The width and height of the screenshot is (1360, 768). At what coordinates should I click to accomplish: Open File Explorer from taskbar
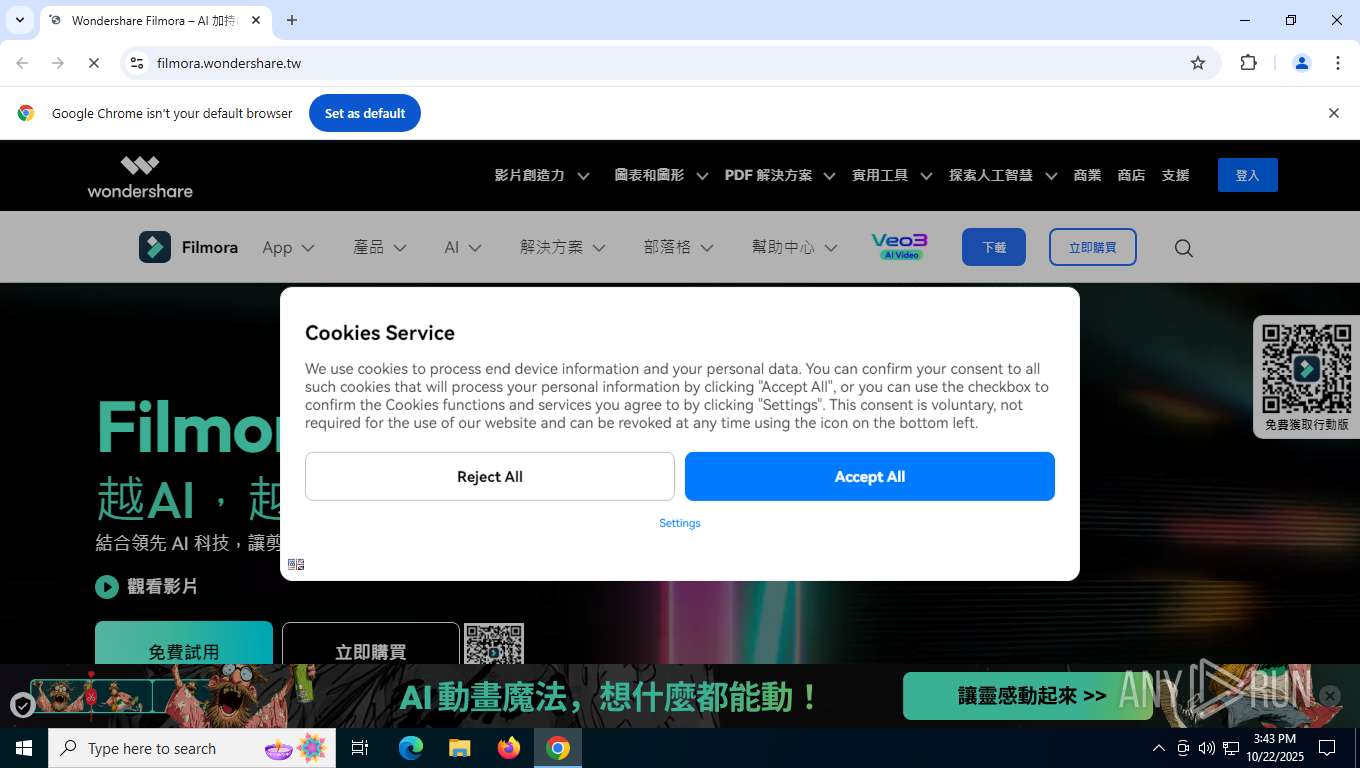[460, 748]
